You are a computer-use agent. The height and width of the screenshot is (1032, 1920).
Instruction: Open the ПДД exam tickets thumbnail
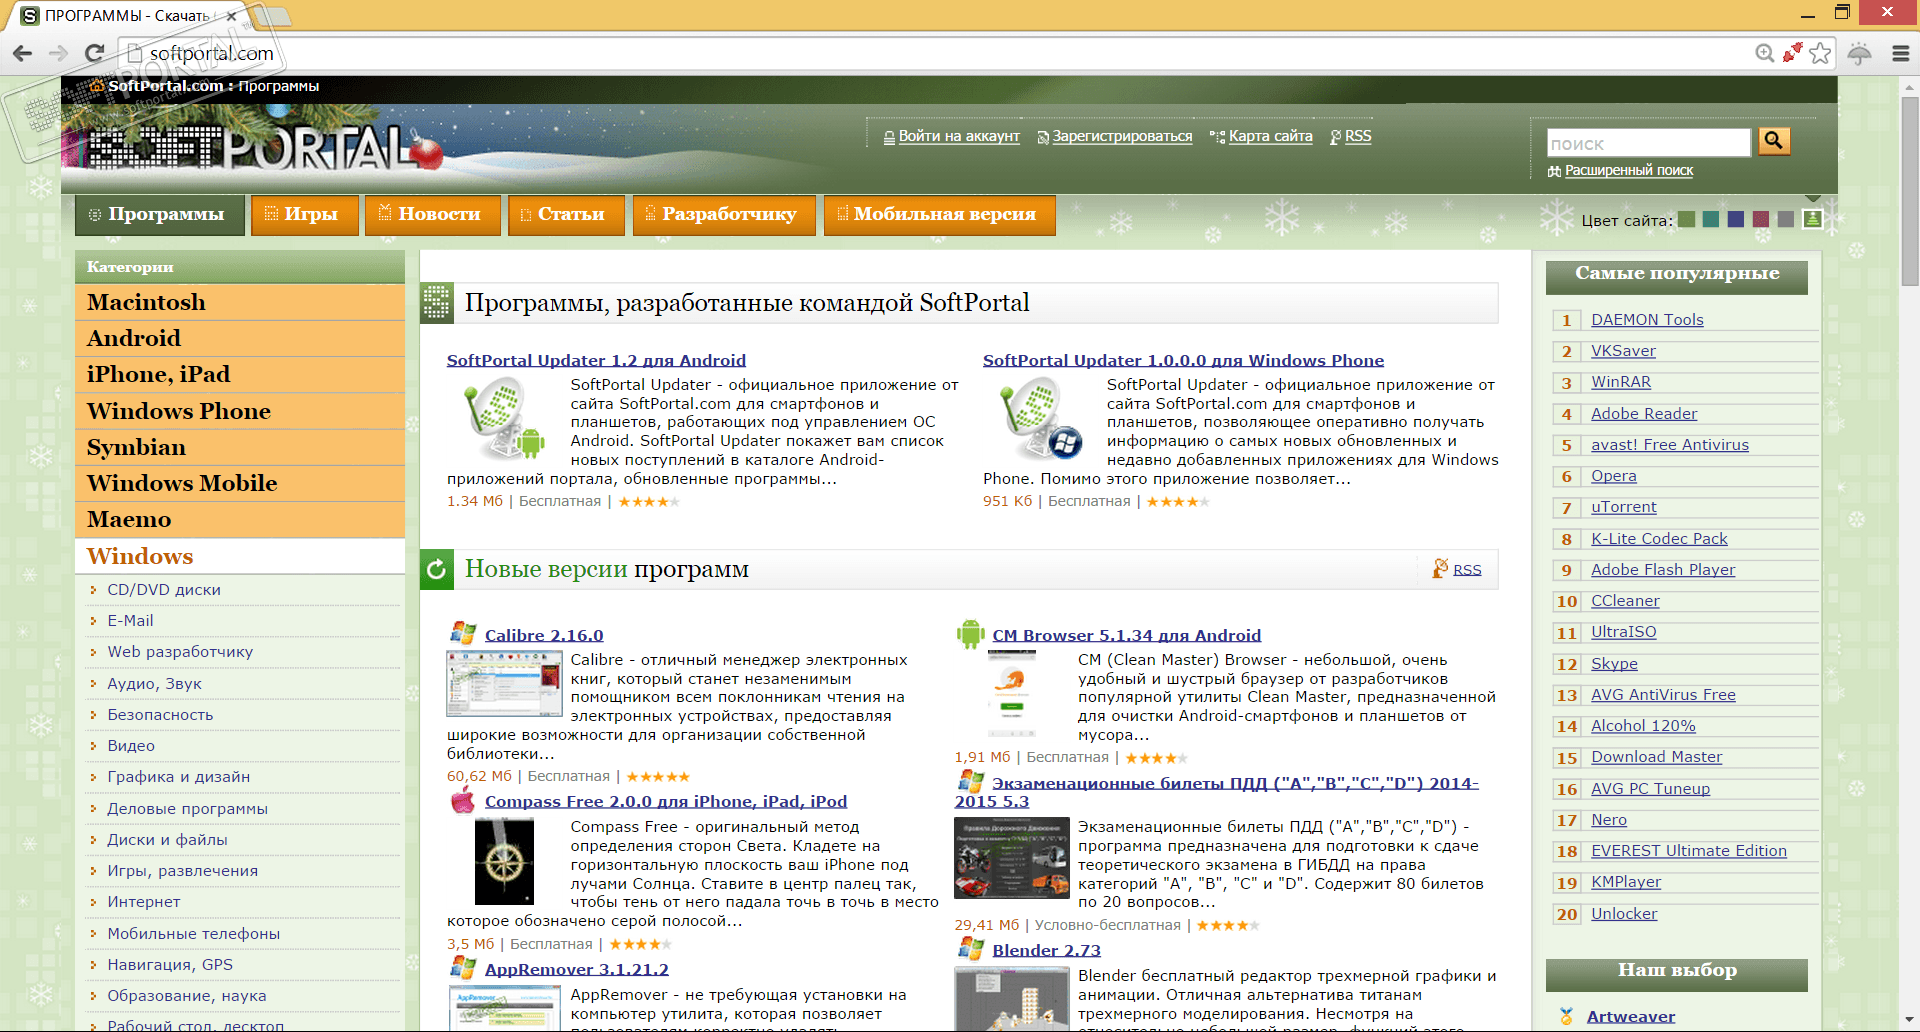(x=1012, y=857)
